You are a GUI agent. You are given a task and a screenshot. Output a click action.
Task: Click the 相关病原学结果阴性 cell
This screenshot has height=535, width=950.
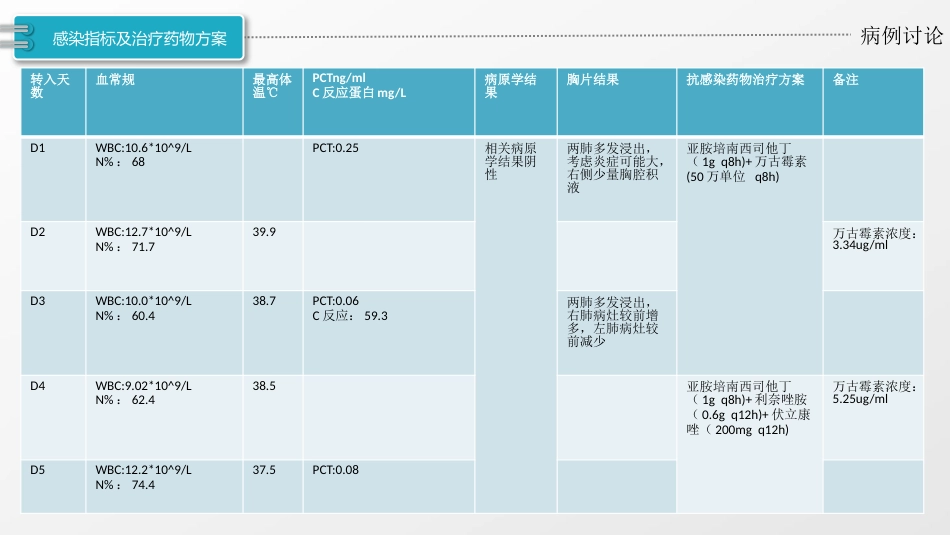pos(516,325)
